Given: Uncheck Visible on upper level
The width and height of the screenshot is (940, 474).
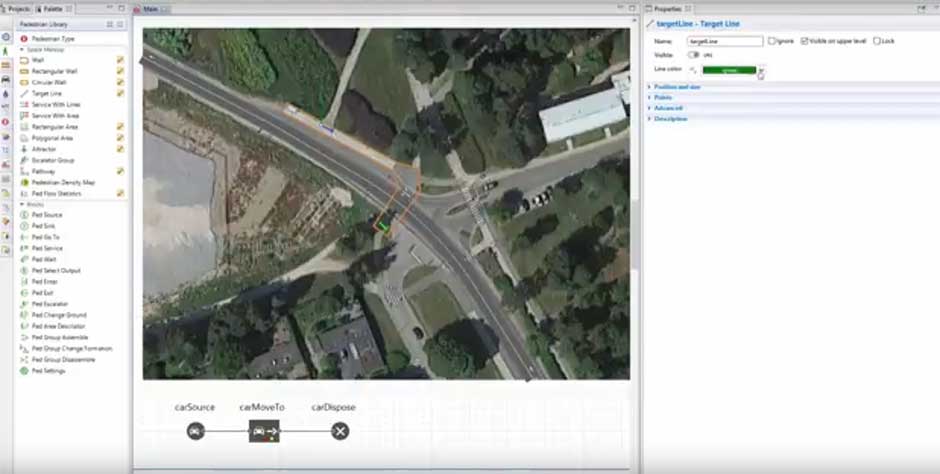Looking at the screenshot, I should click(805, 41).
